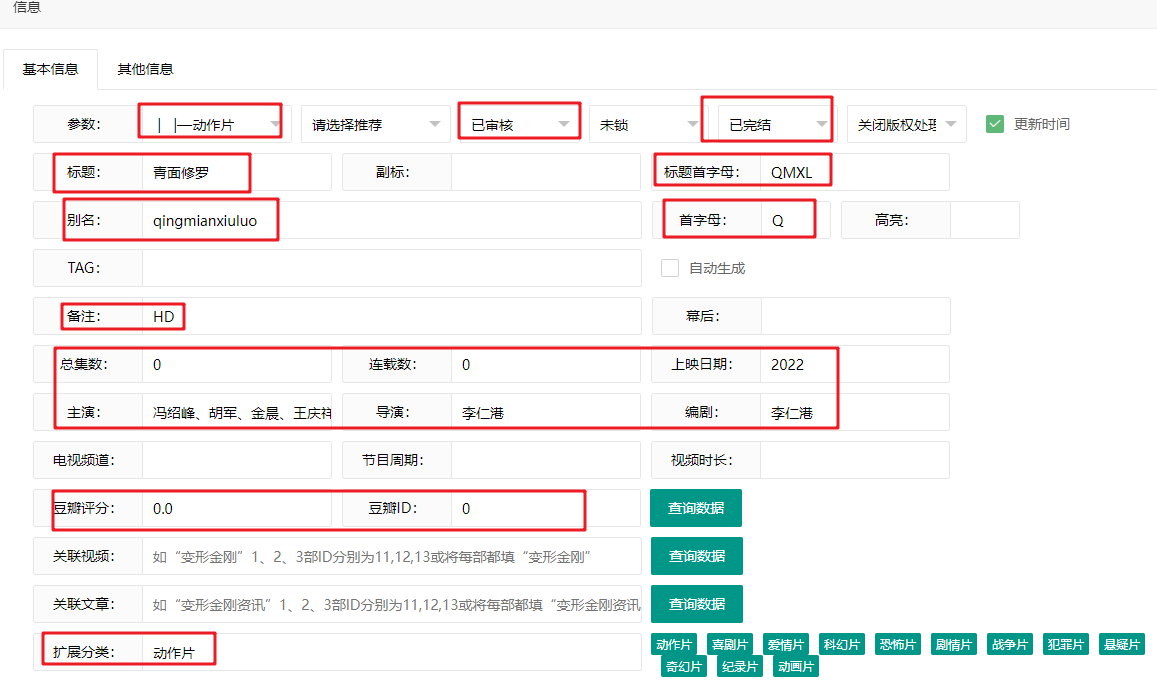Click the 标题 field containing 青面修罗
Viewport: 1157px width, 684px height.
(236, 172)
